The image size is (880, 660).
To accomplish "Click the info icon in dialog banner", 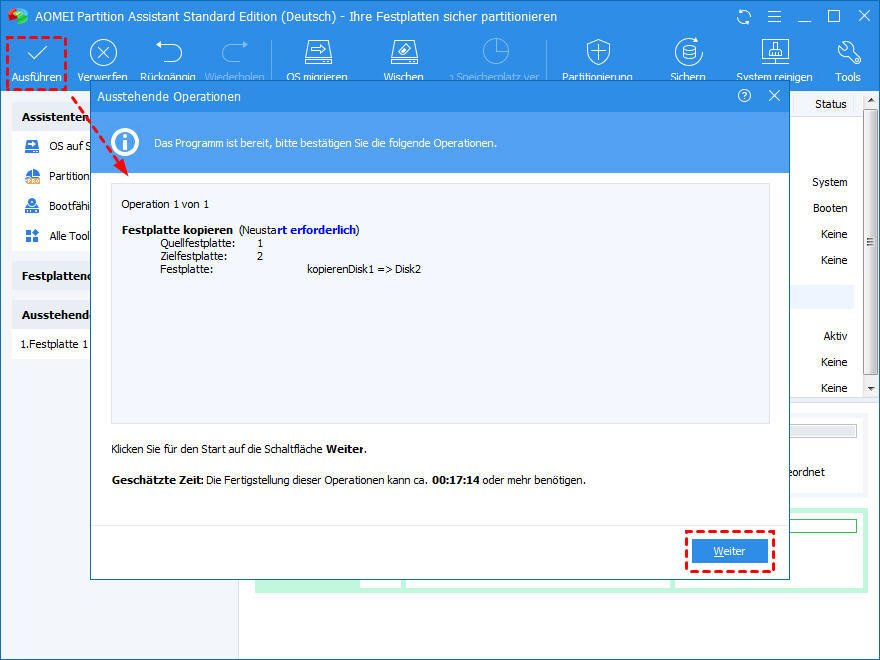I will [x=125, y=142].
